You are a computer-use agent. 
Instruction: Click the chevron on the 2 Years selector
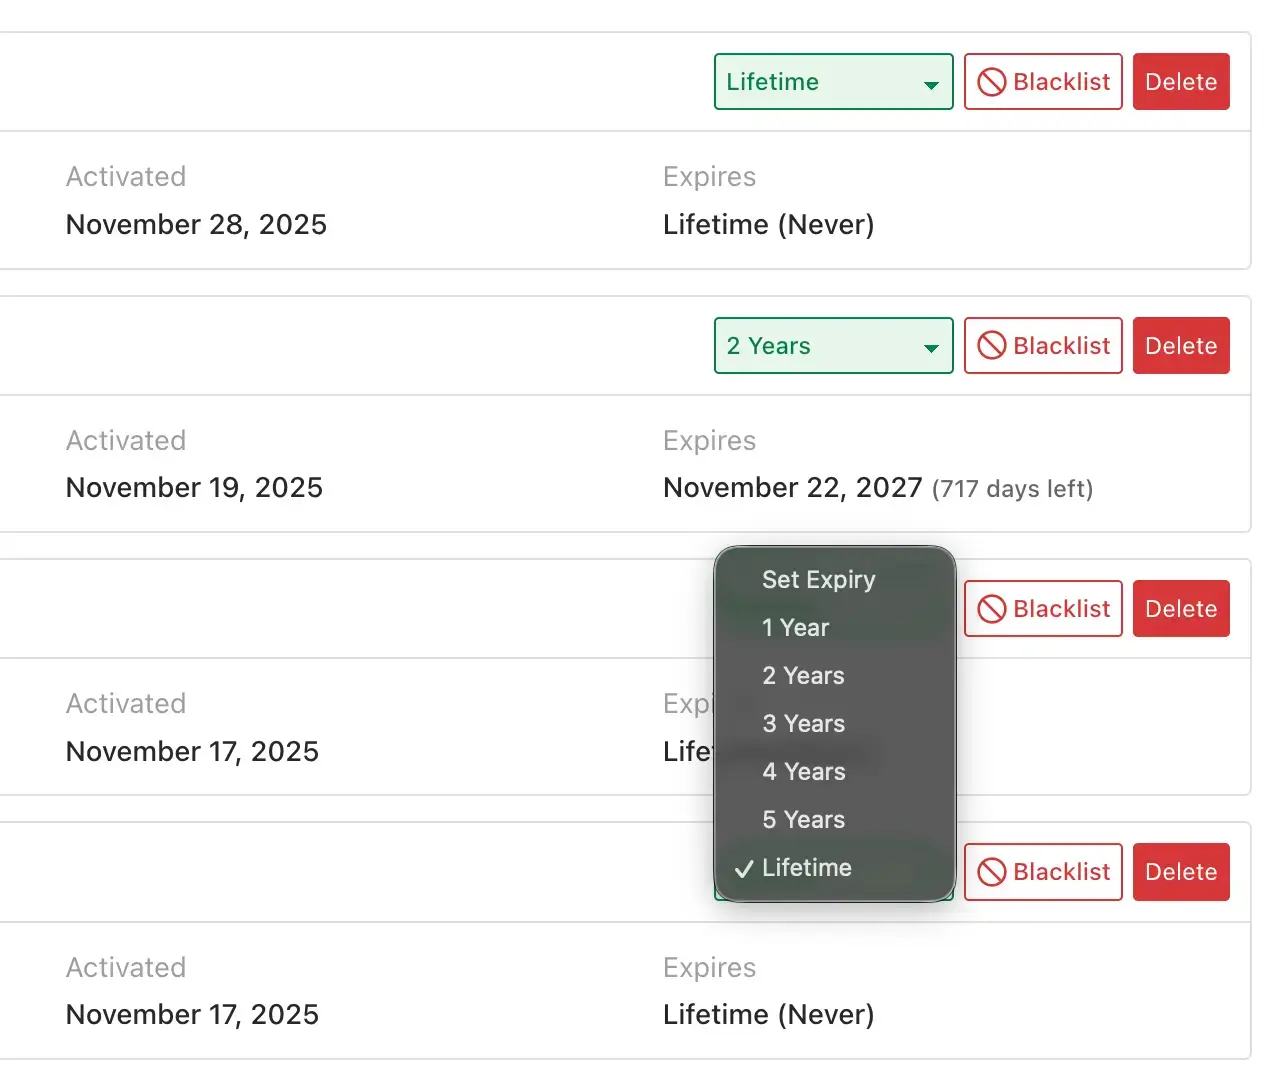click(931, 346)
